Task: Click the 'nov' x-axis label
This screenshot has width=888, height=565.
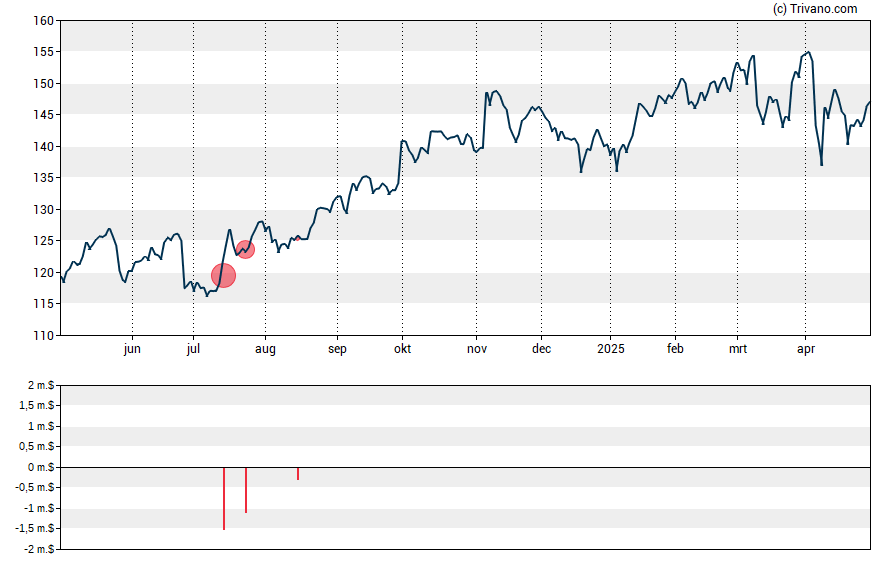Action: coord(477,349)
